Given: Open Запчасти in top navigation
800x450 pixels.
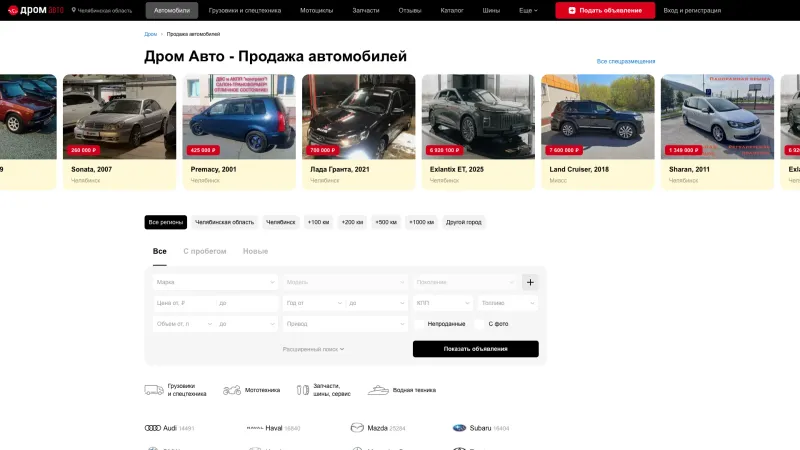Looking at the screenshot, I should 366,10.
